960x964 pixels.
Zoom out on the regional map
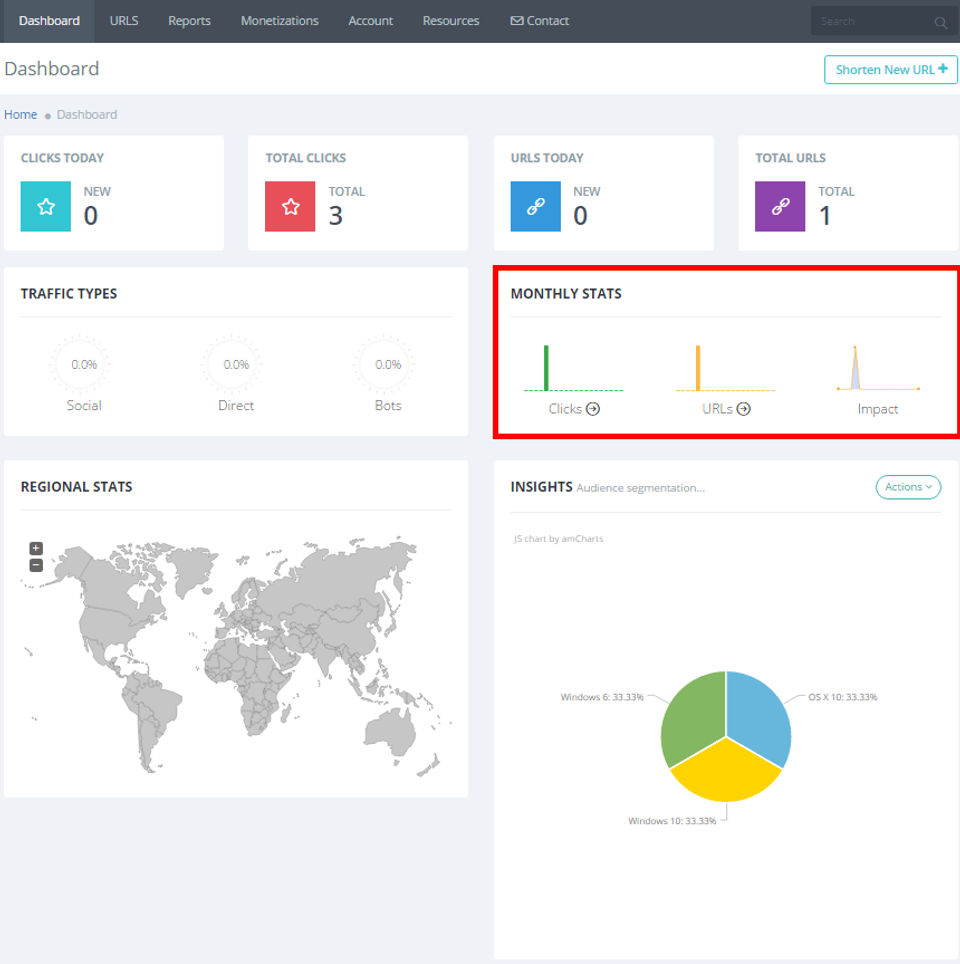coord(36,565)
